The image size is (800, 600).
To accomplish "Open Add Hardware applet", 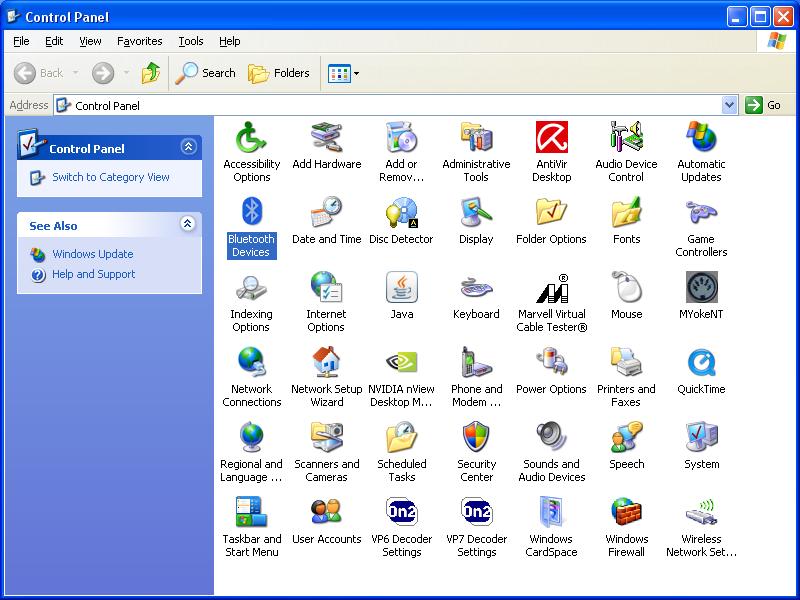I will [327, 138].
